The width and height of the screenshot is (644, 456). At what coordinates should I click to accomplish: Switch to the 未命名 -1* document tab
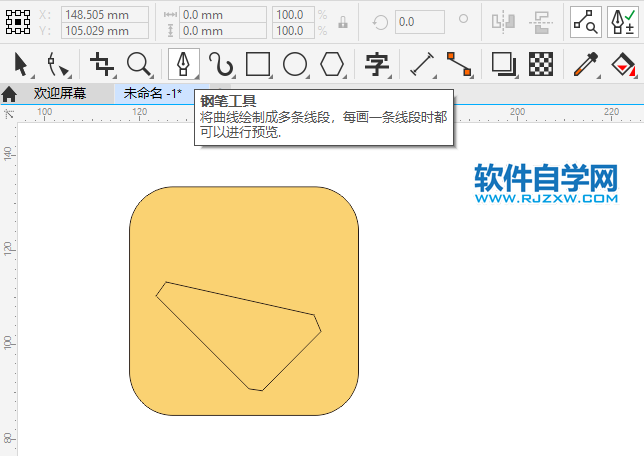(x=152, y=94)
